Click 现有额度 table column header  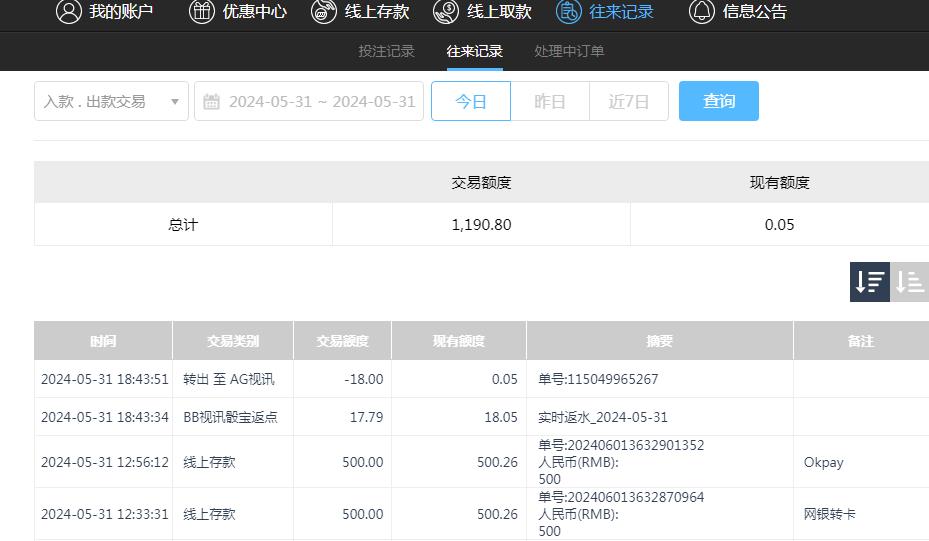click(x=459, y=341)
